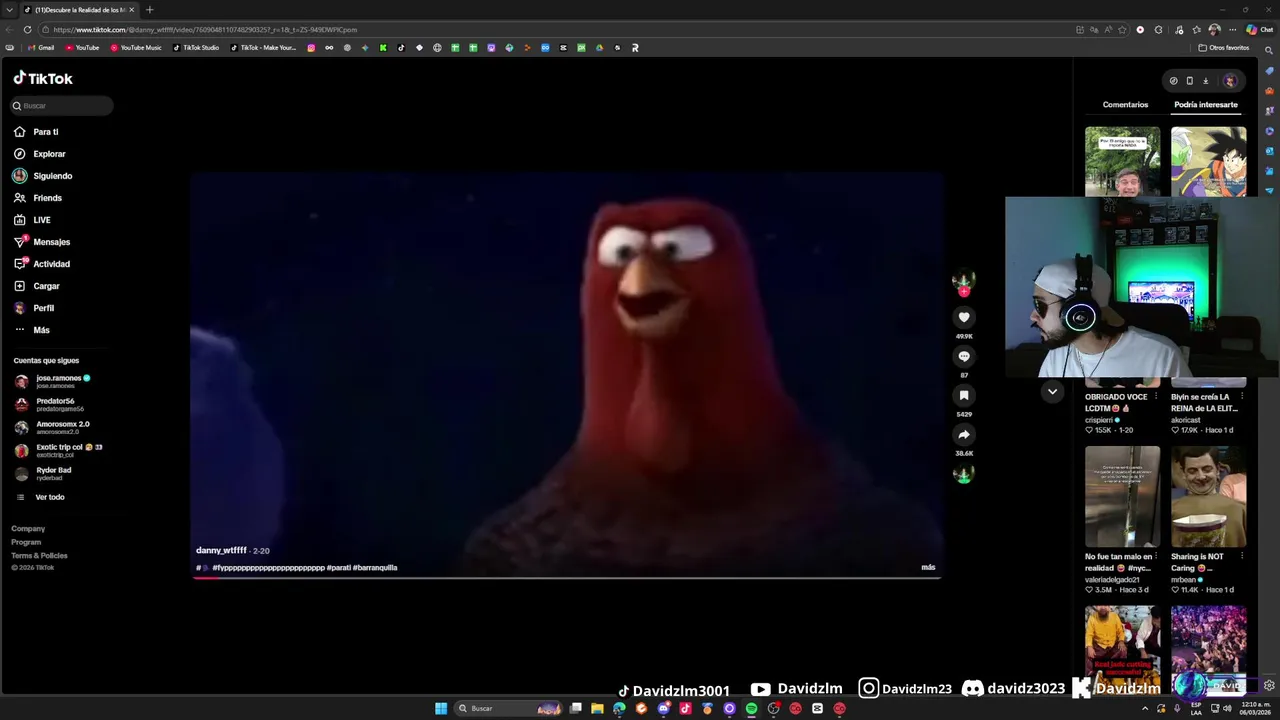Click the Buscar search field in TikTok

pyautogui.click(x=62, y=105)
